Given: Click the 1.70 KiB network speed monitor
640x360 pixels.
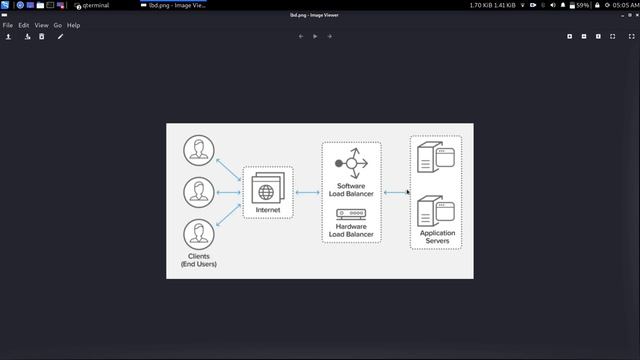Looking at the screenshot, I should [x=492, y=5].
